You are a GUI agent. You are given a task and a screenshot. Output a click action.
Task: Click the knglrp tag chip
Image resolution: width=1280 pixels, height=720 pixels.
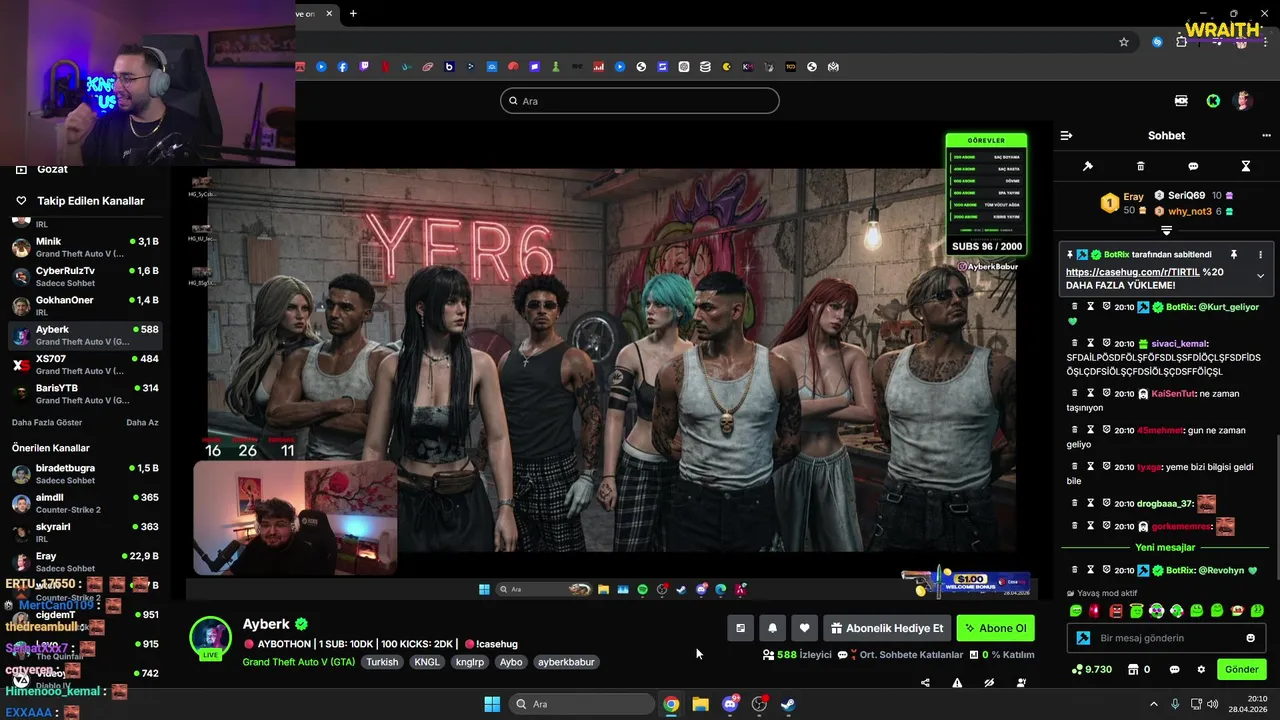click(x=470, y=662)
